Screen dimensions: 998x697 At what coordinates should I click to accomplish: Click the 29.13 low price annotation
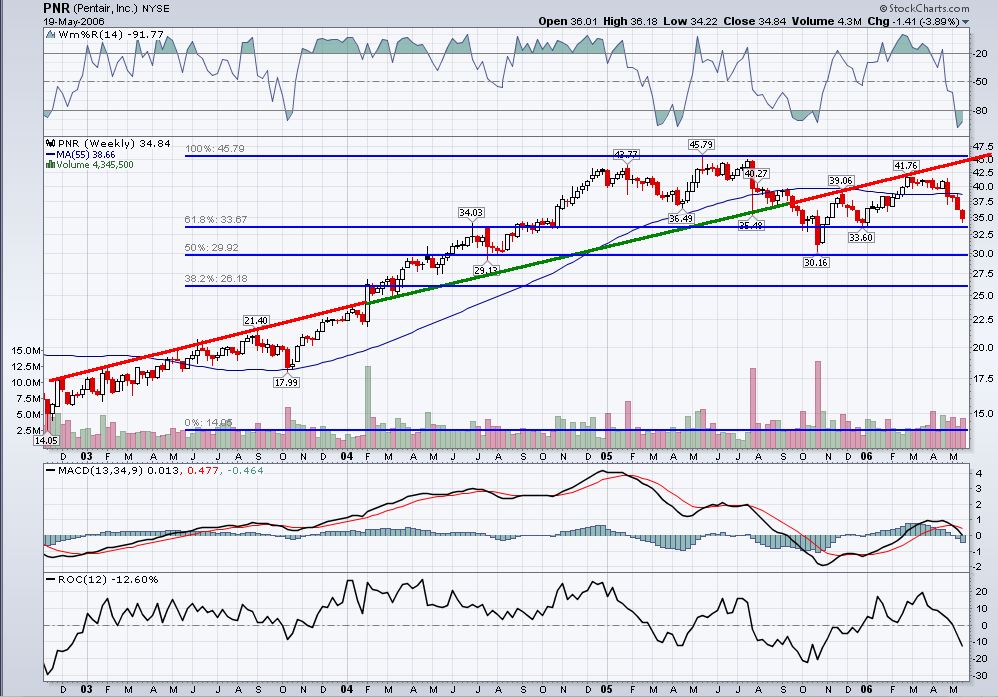[486, 271]
